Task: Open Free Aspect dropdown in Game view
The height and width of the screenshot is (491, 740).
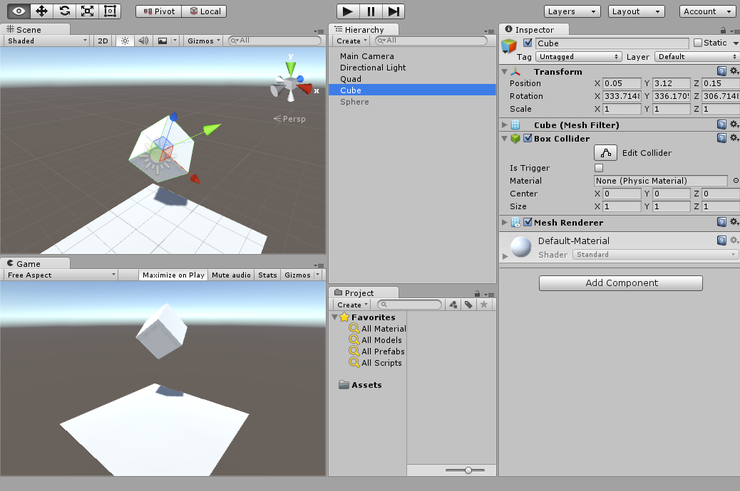Action: [60, 275]
